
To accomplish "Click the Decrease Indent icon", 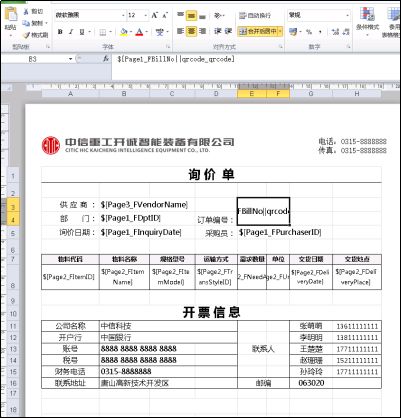I will [x=218, y=31].
